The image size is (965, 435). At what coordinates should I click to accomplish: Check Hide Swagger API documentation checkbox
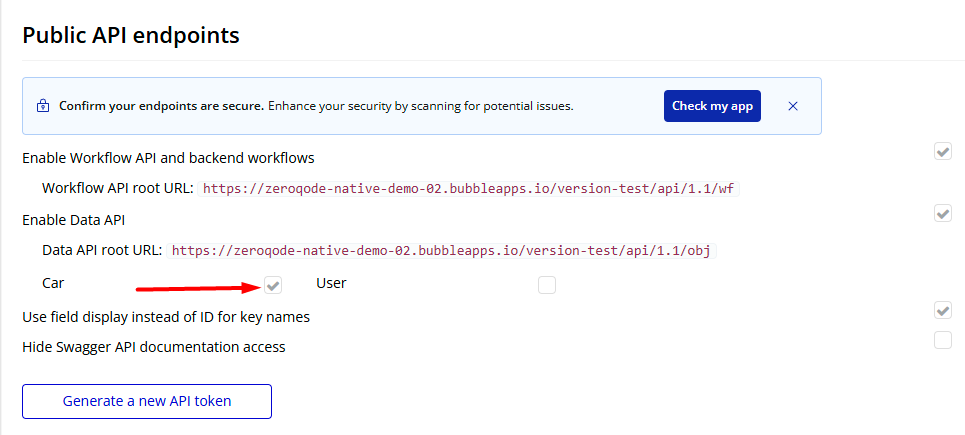coord(942,340)
